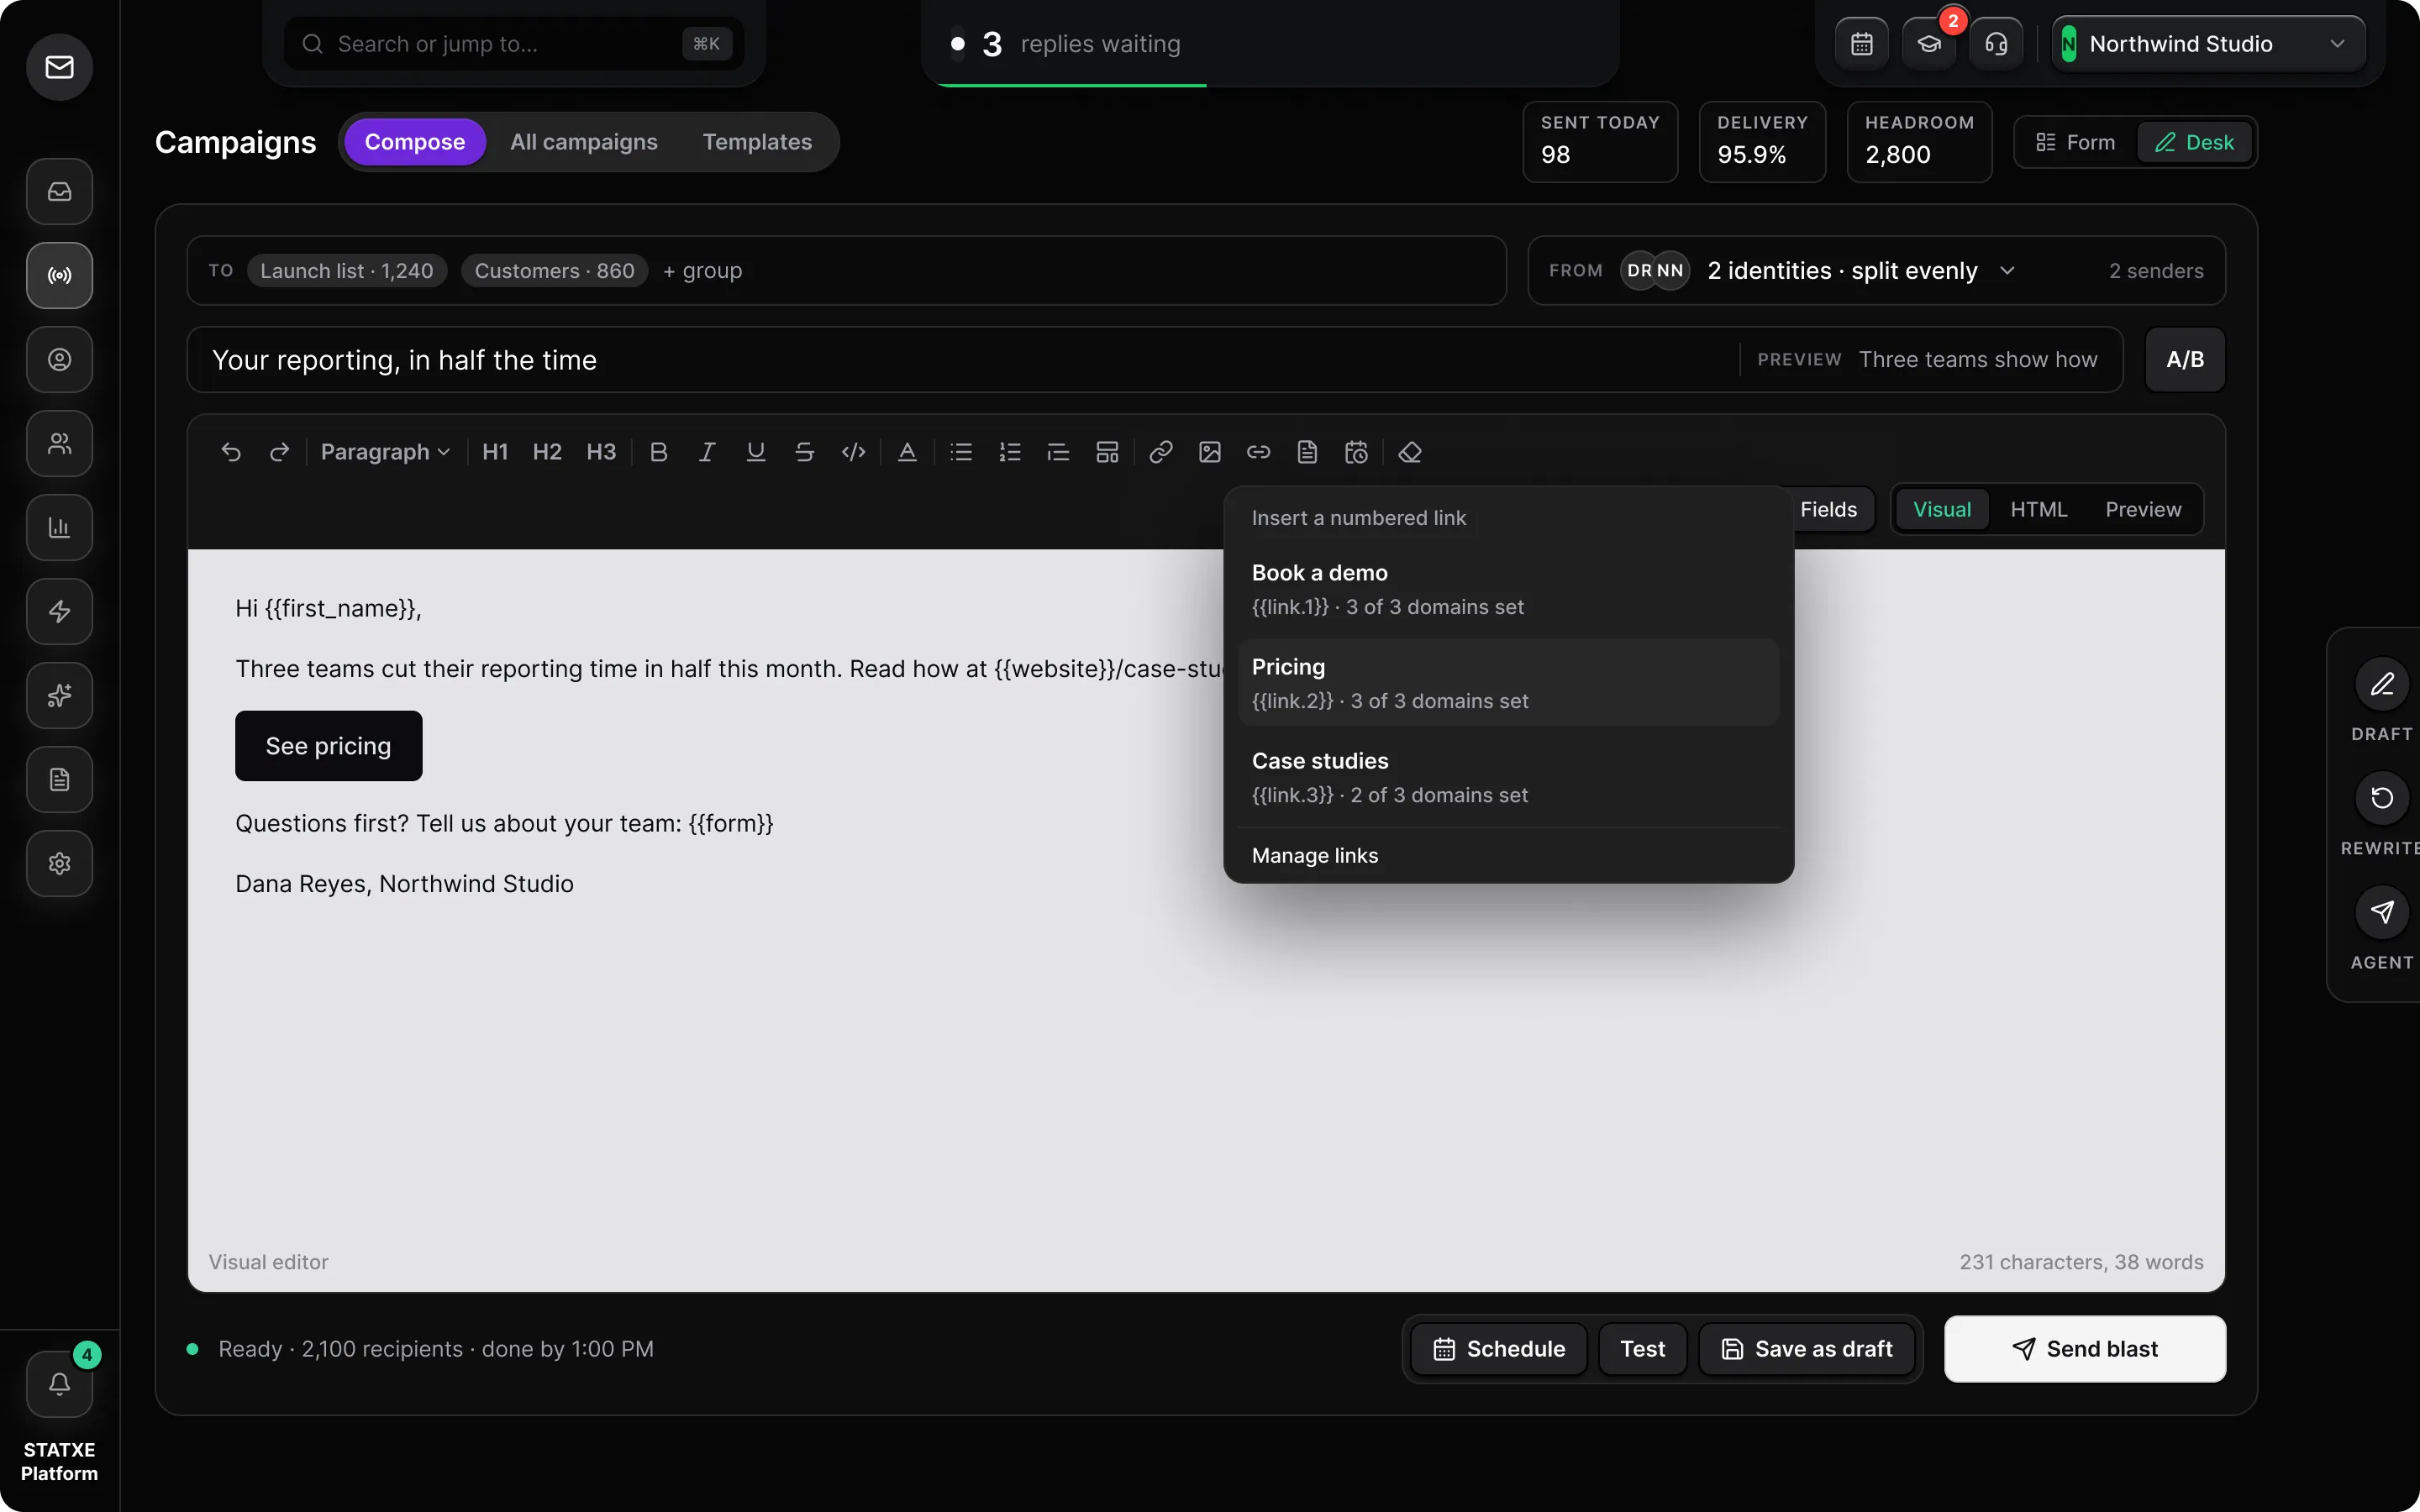Click Save as draft
Screen dimensions: 2420x1512
click(1807, 1349)
